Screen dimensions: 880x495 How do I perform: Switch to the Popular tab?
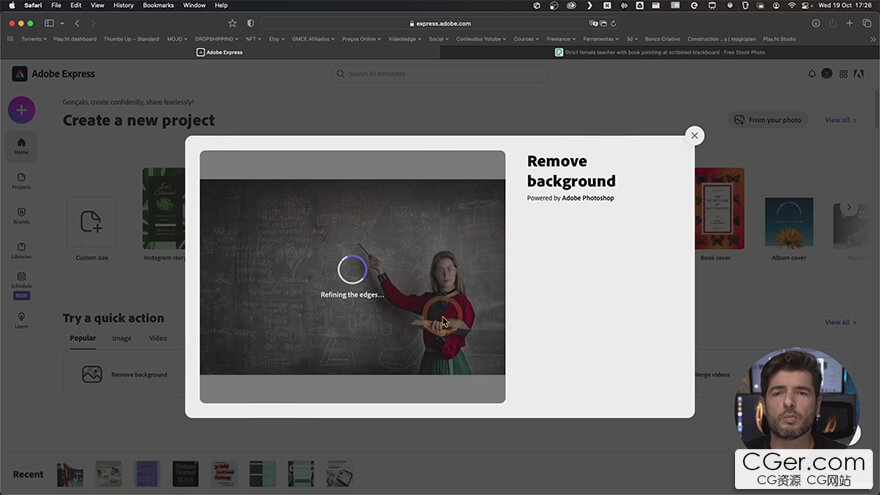82,338
